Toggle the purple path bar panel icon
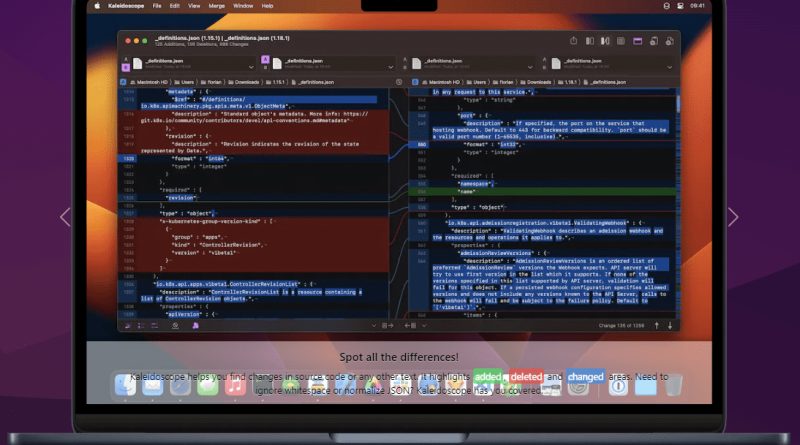Viewport: 800px width, 445px height. coord(637,41)
